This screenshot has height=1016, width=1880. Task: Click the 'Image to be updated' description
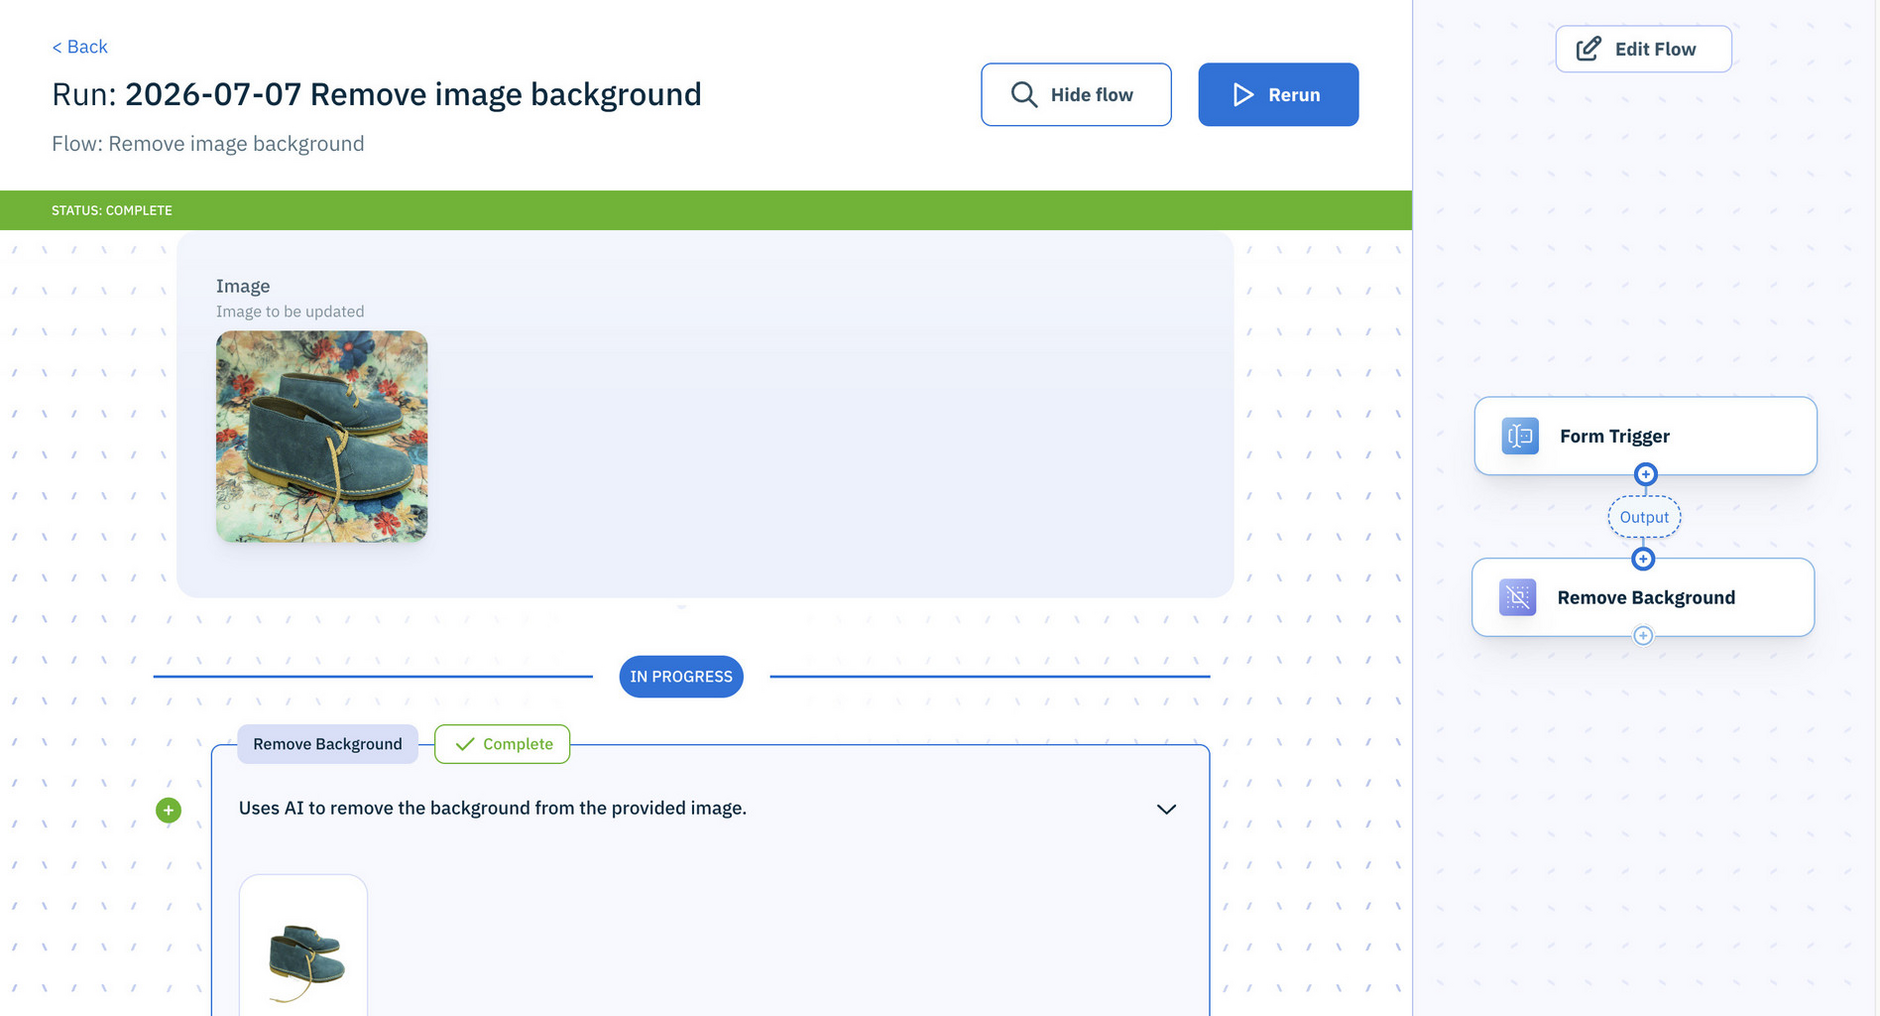290,312
